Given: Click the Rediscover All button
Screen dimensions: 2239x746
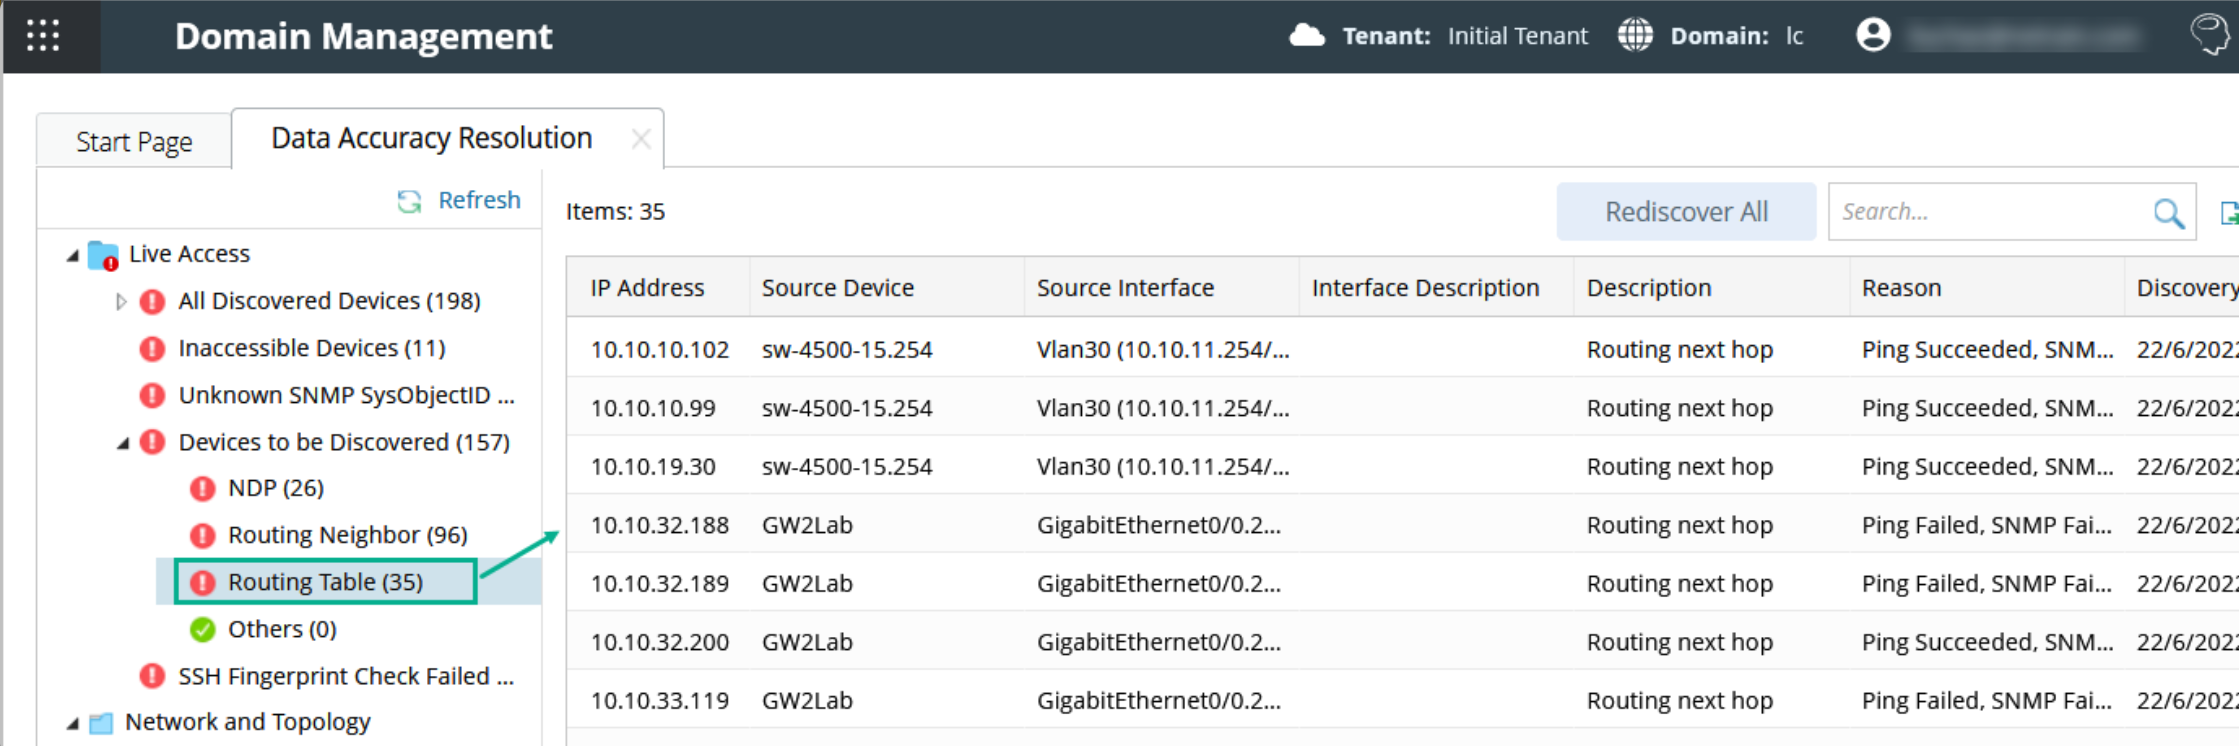Looking at the screenshot, I should [x=1686, y=212].
